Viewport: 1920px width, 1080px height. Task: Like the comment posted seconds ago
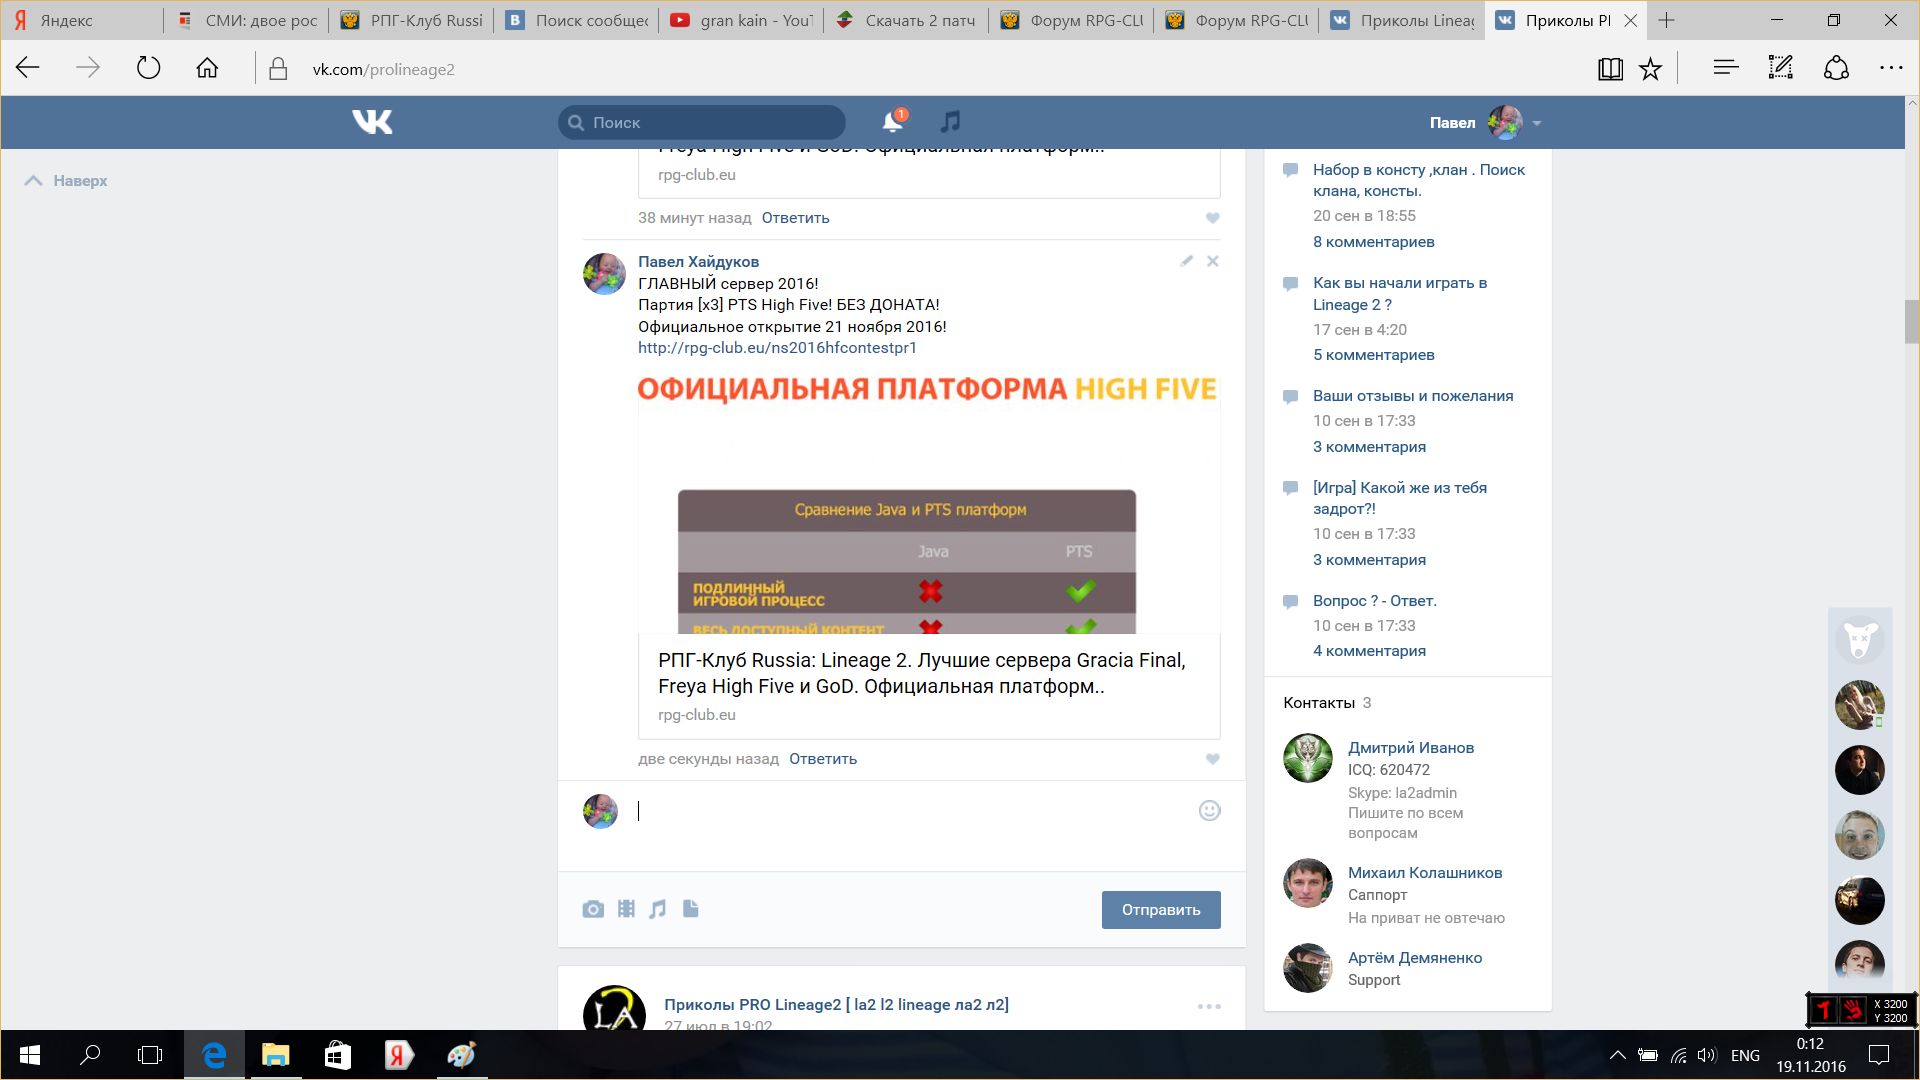1212,759
